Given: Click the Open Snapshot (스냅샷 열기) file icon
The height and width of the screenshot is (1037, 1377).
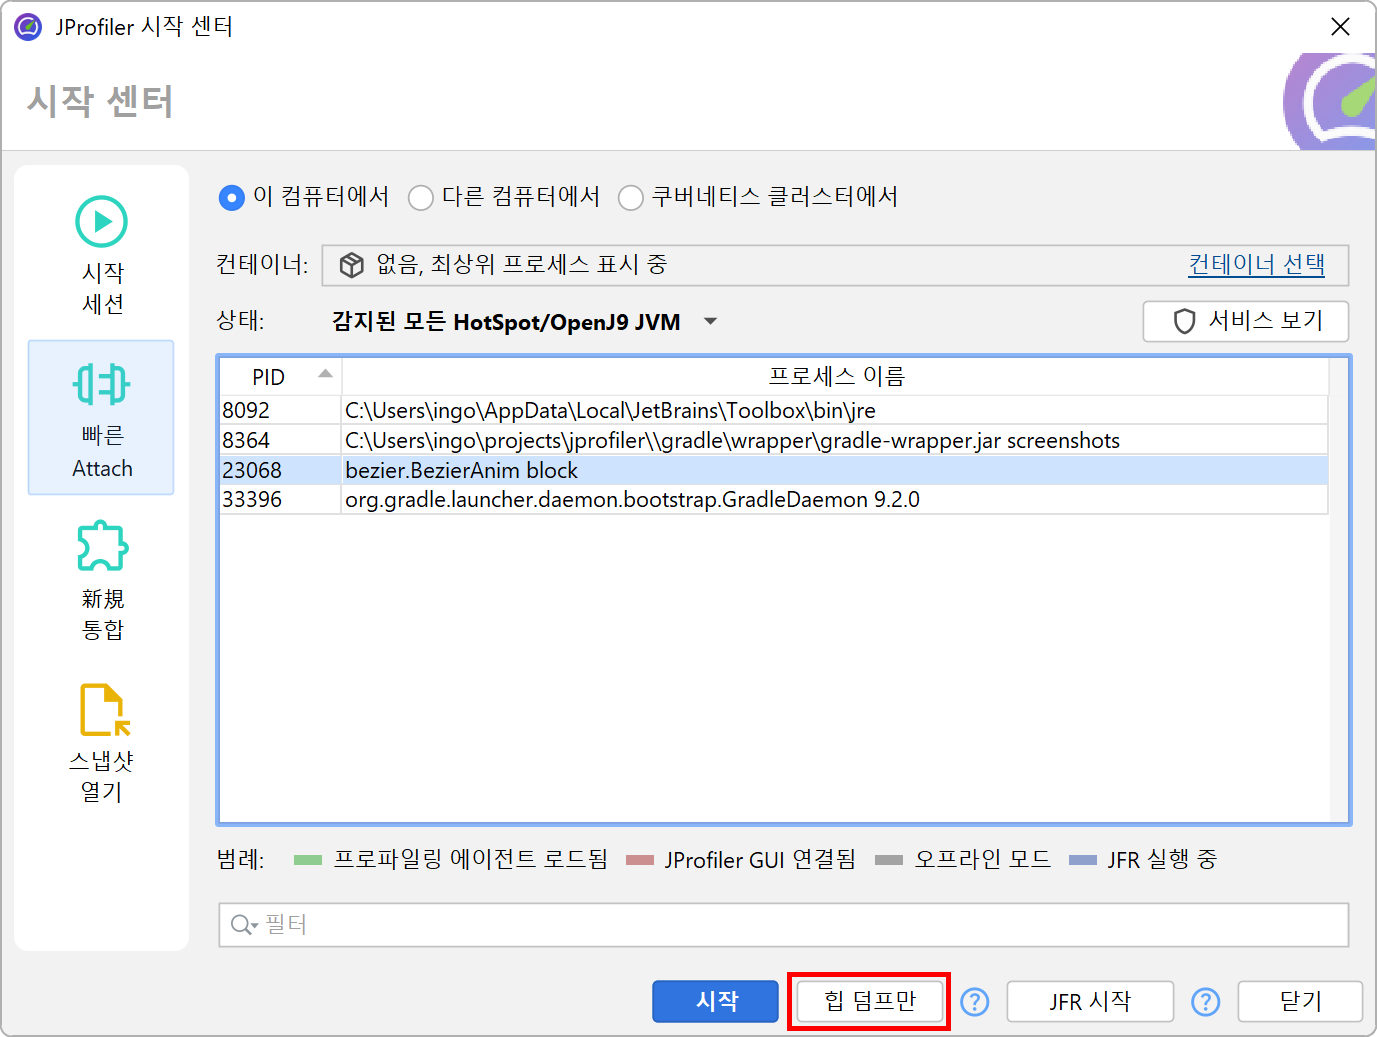Looking at the screenshot, I should (103, 709).
